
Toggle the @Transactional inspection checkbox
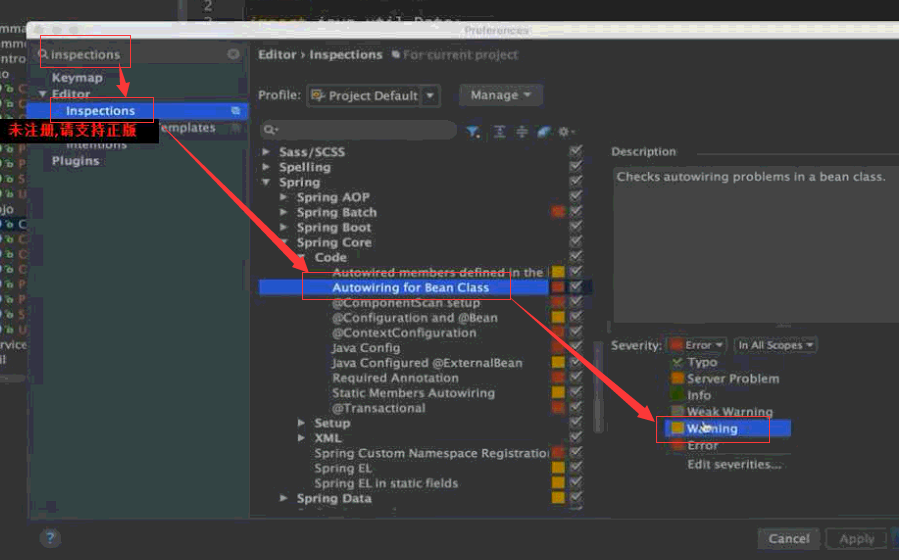tap(576, 407)
